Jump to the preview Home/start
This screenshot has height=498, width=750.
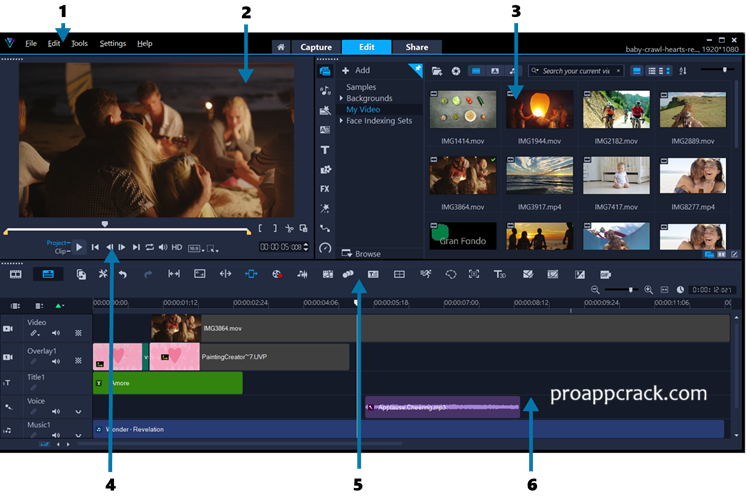click(x=95, y=247)
